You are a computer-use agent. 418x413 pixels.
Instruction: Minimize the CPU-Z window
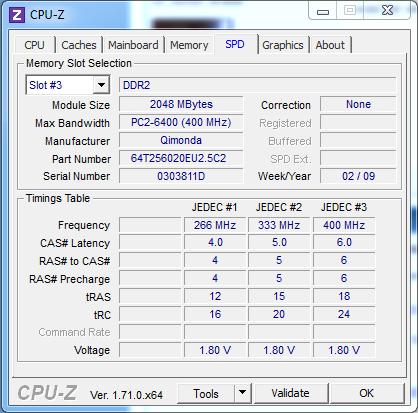click(323, 12)
